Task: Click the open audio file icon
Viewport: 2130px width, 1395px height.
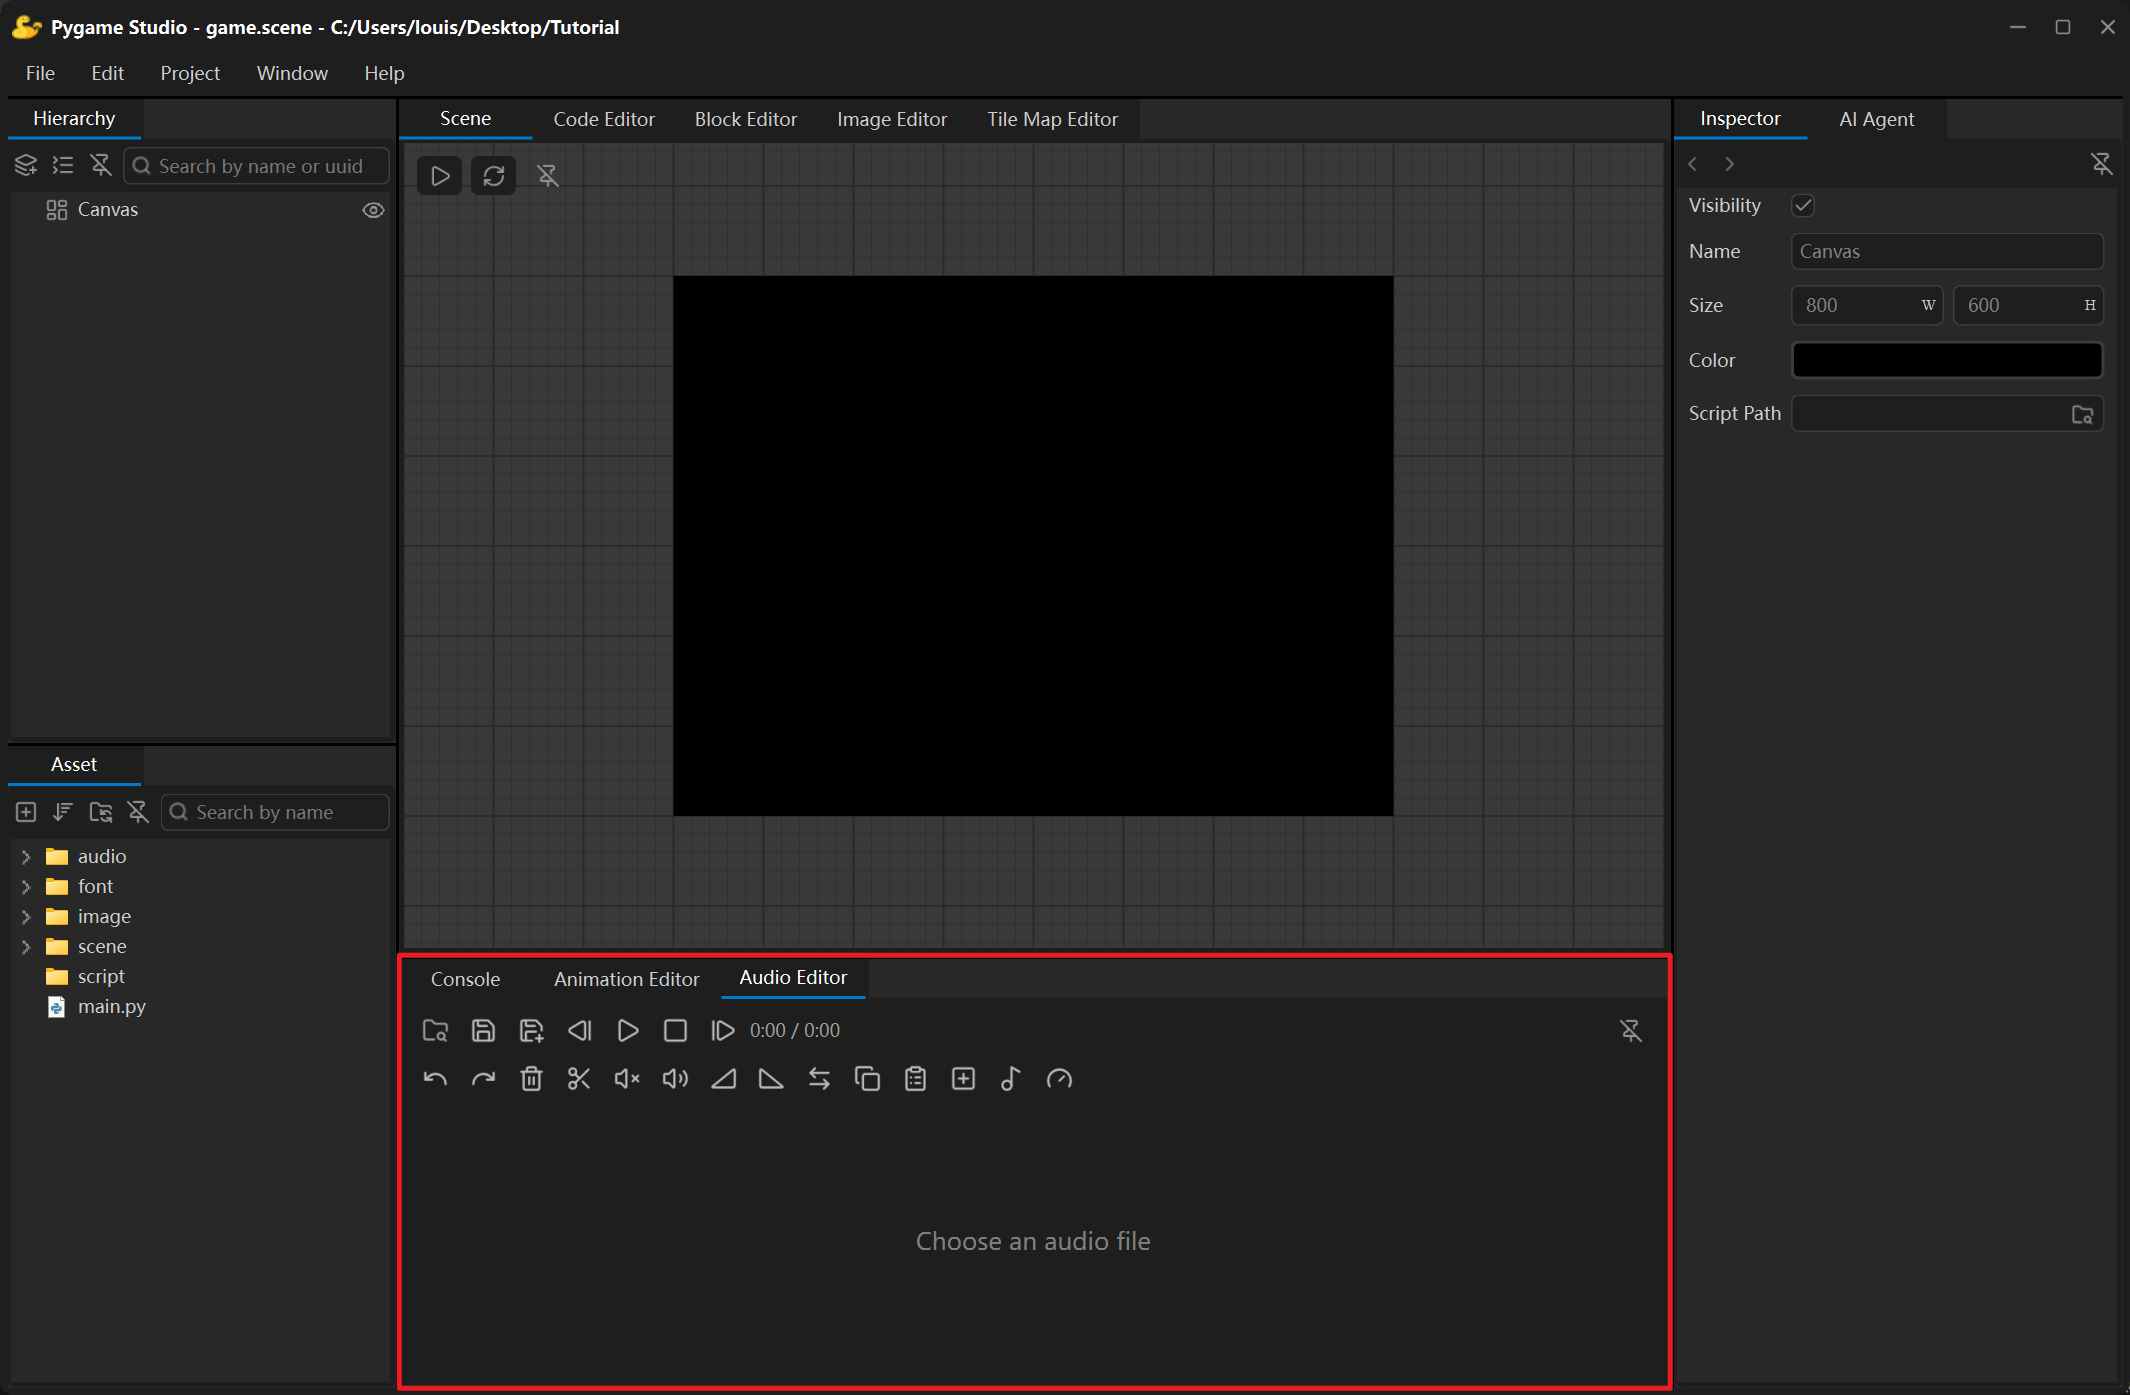Action: point(435,1031)
